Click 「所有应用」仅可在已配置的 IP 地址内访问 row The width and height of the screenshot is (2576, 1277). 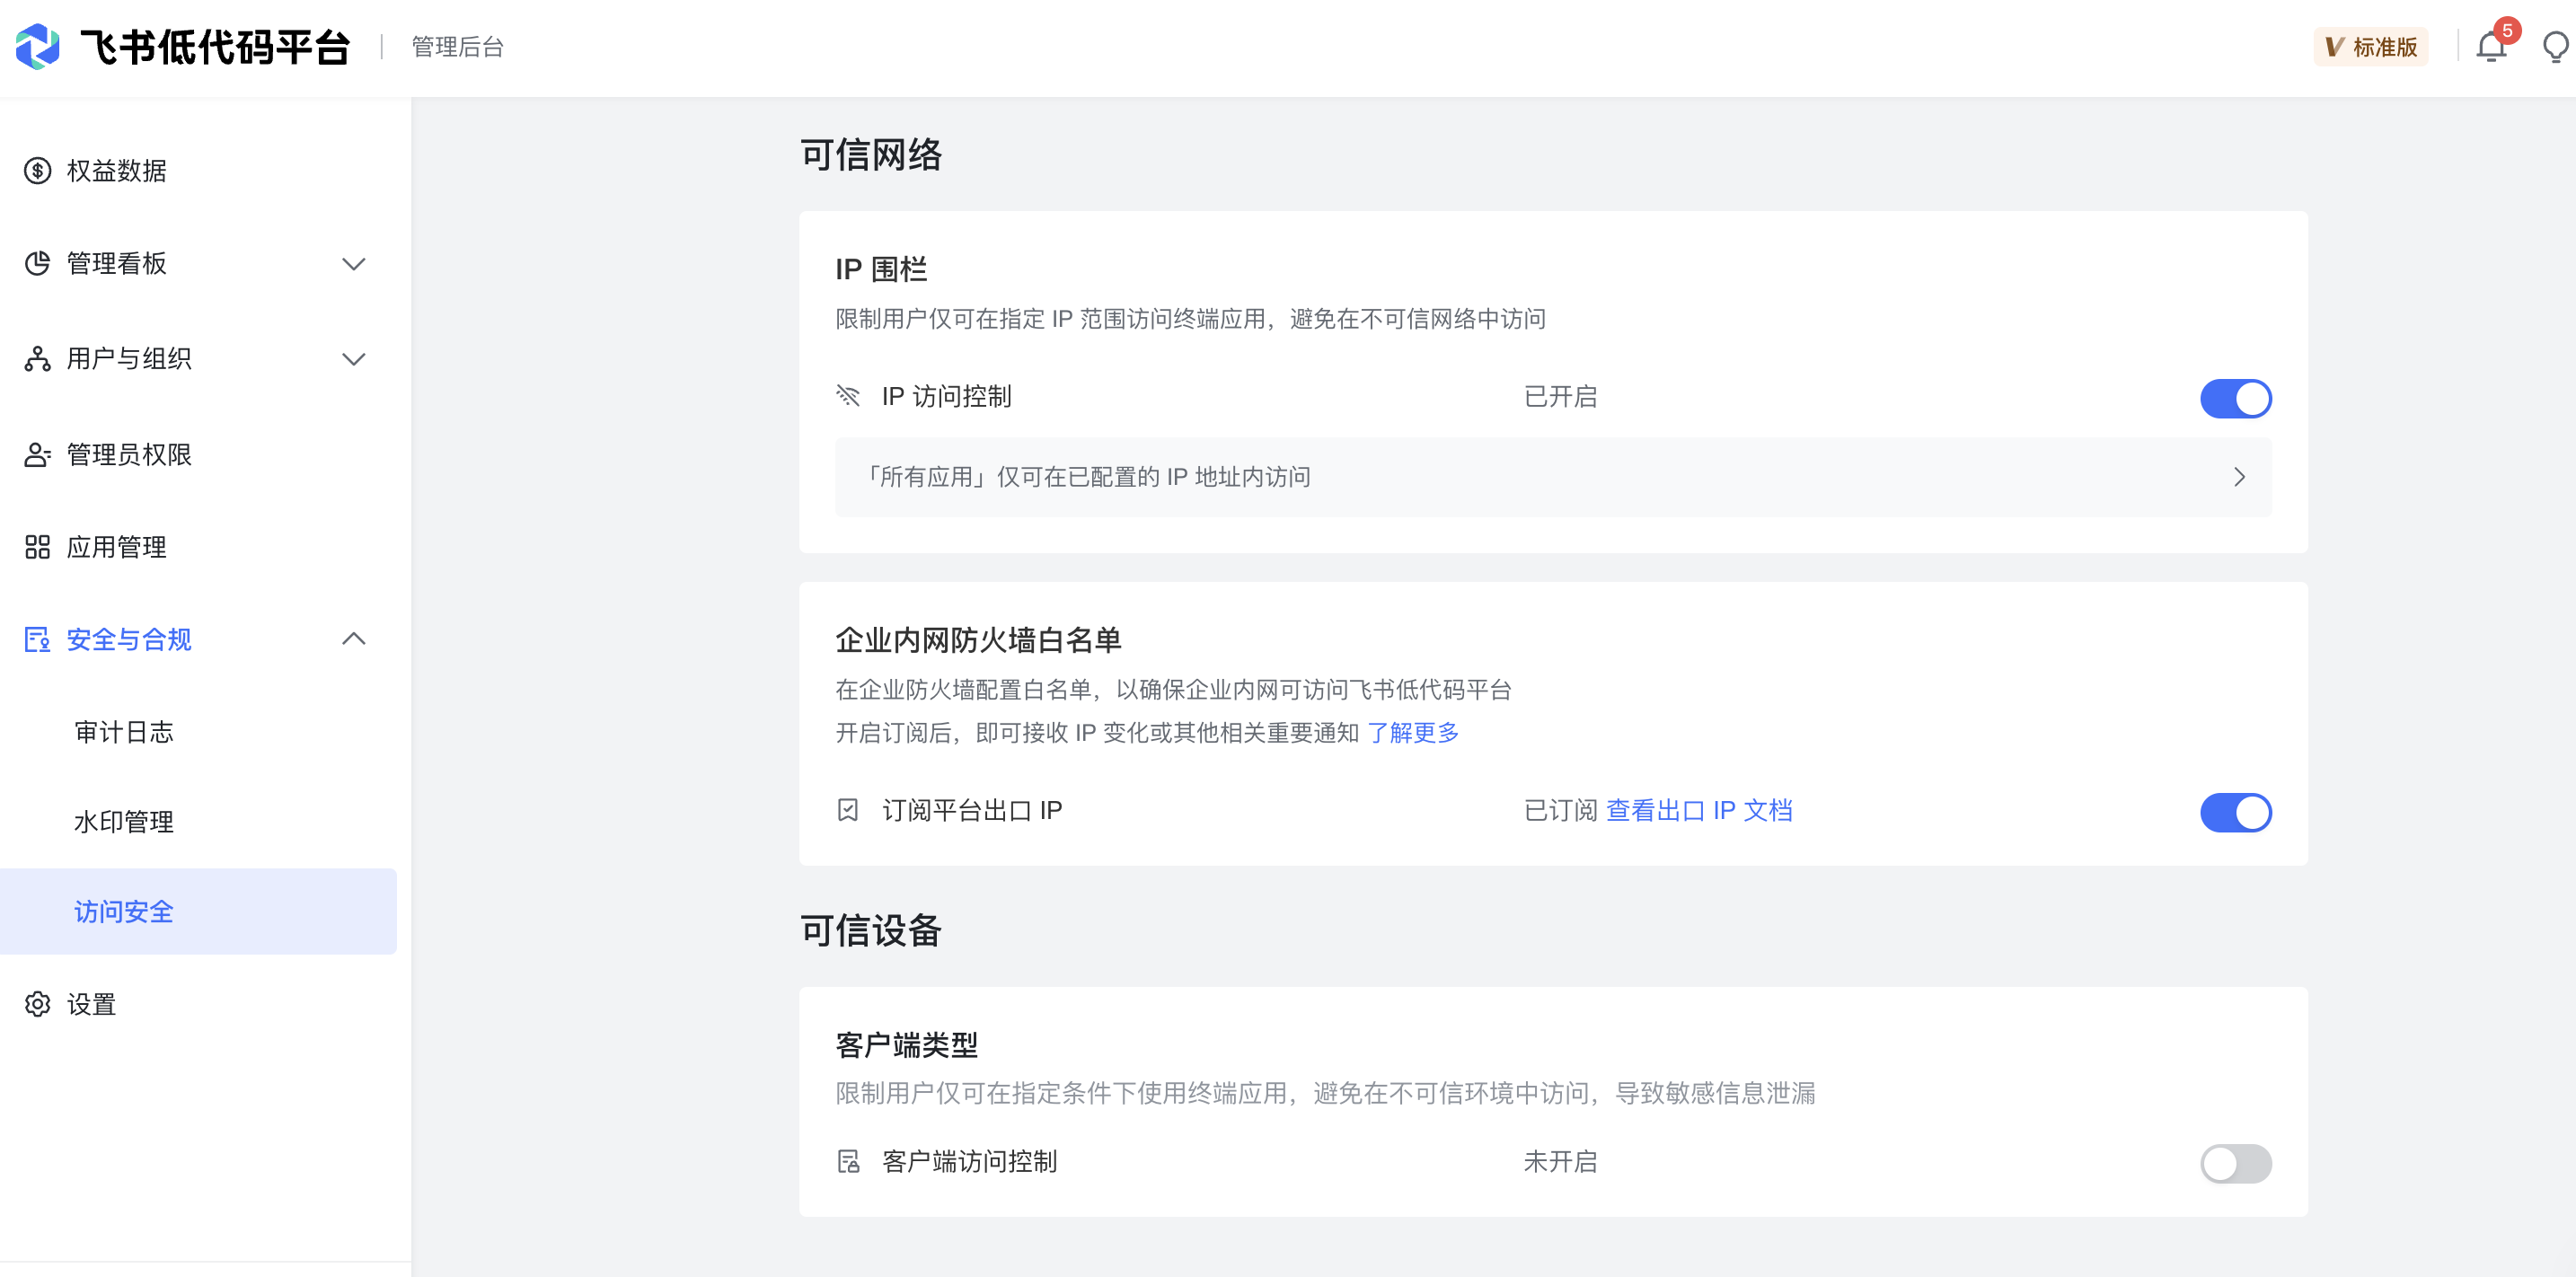pyautogui.click(x=1552, y=477)
